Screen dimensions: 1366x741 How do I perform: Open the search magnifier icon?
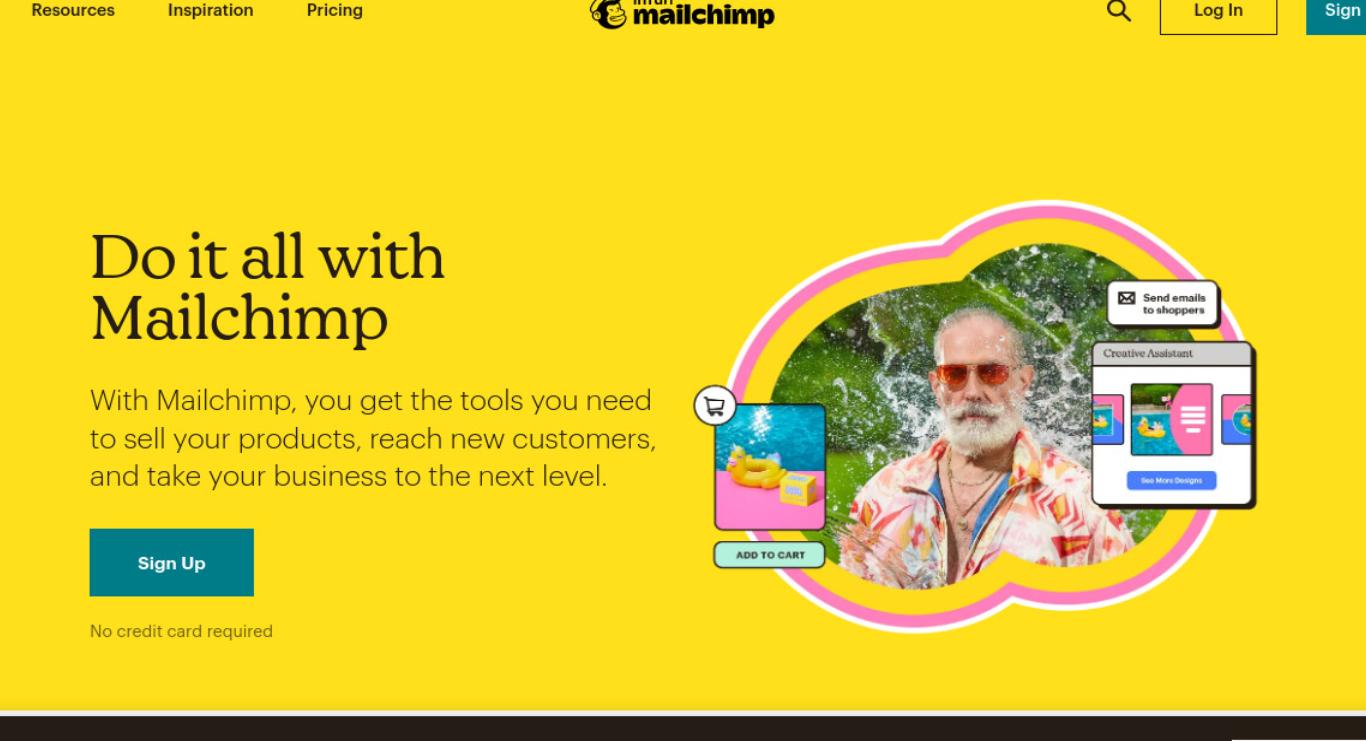pos(1119,11)
